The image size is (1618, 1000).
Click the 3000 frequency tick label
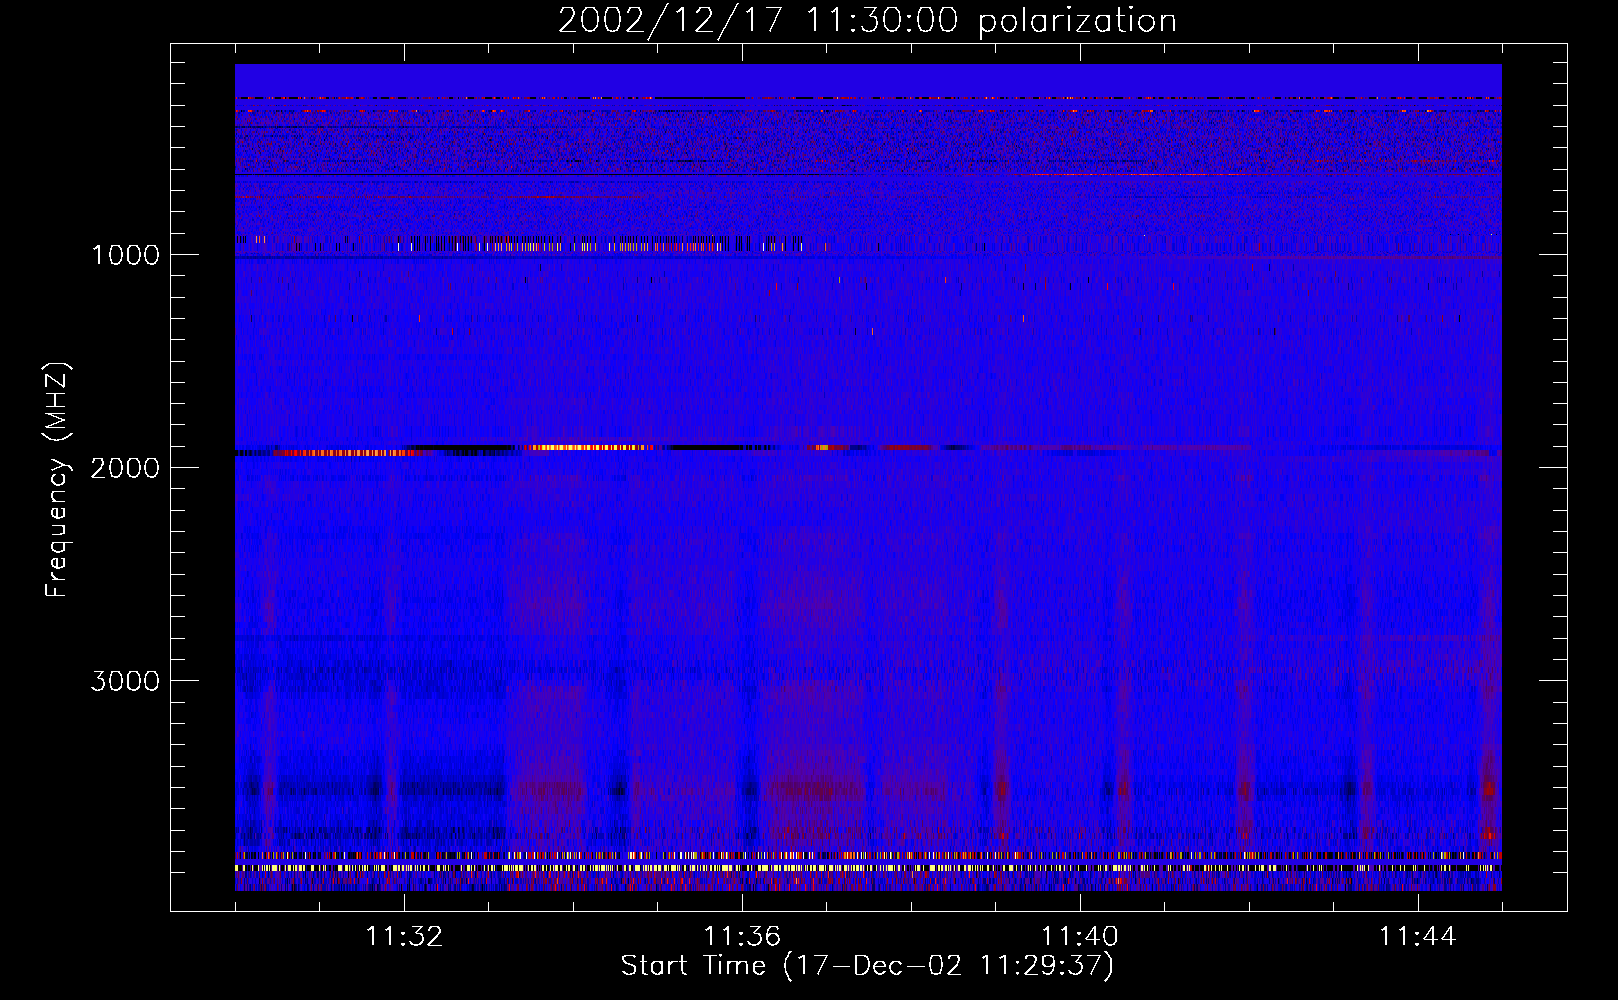[125, 681]
